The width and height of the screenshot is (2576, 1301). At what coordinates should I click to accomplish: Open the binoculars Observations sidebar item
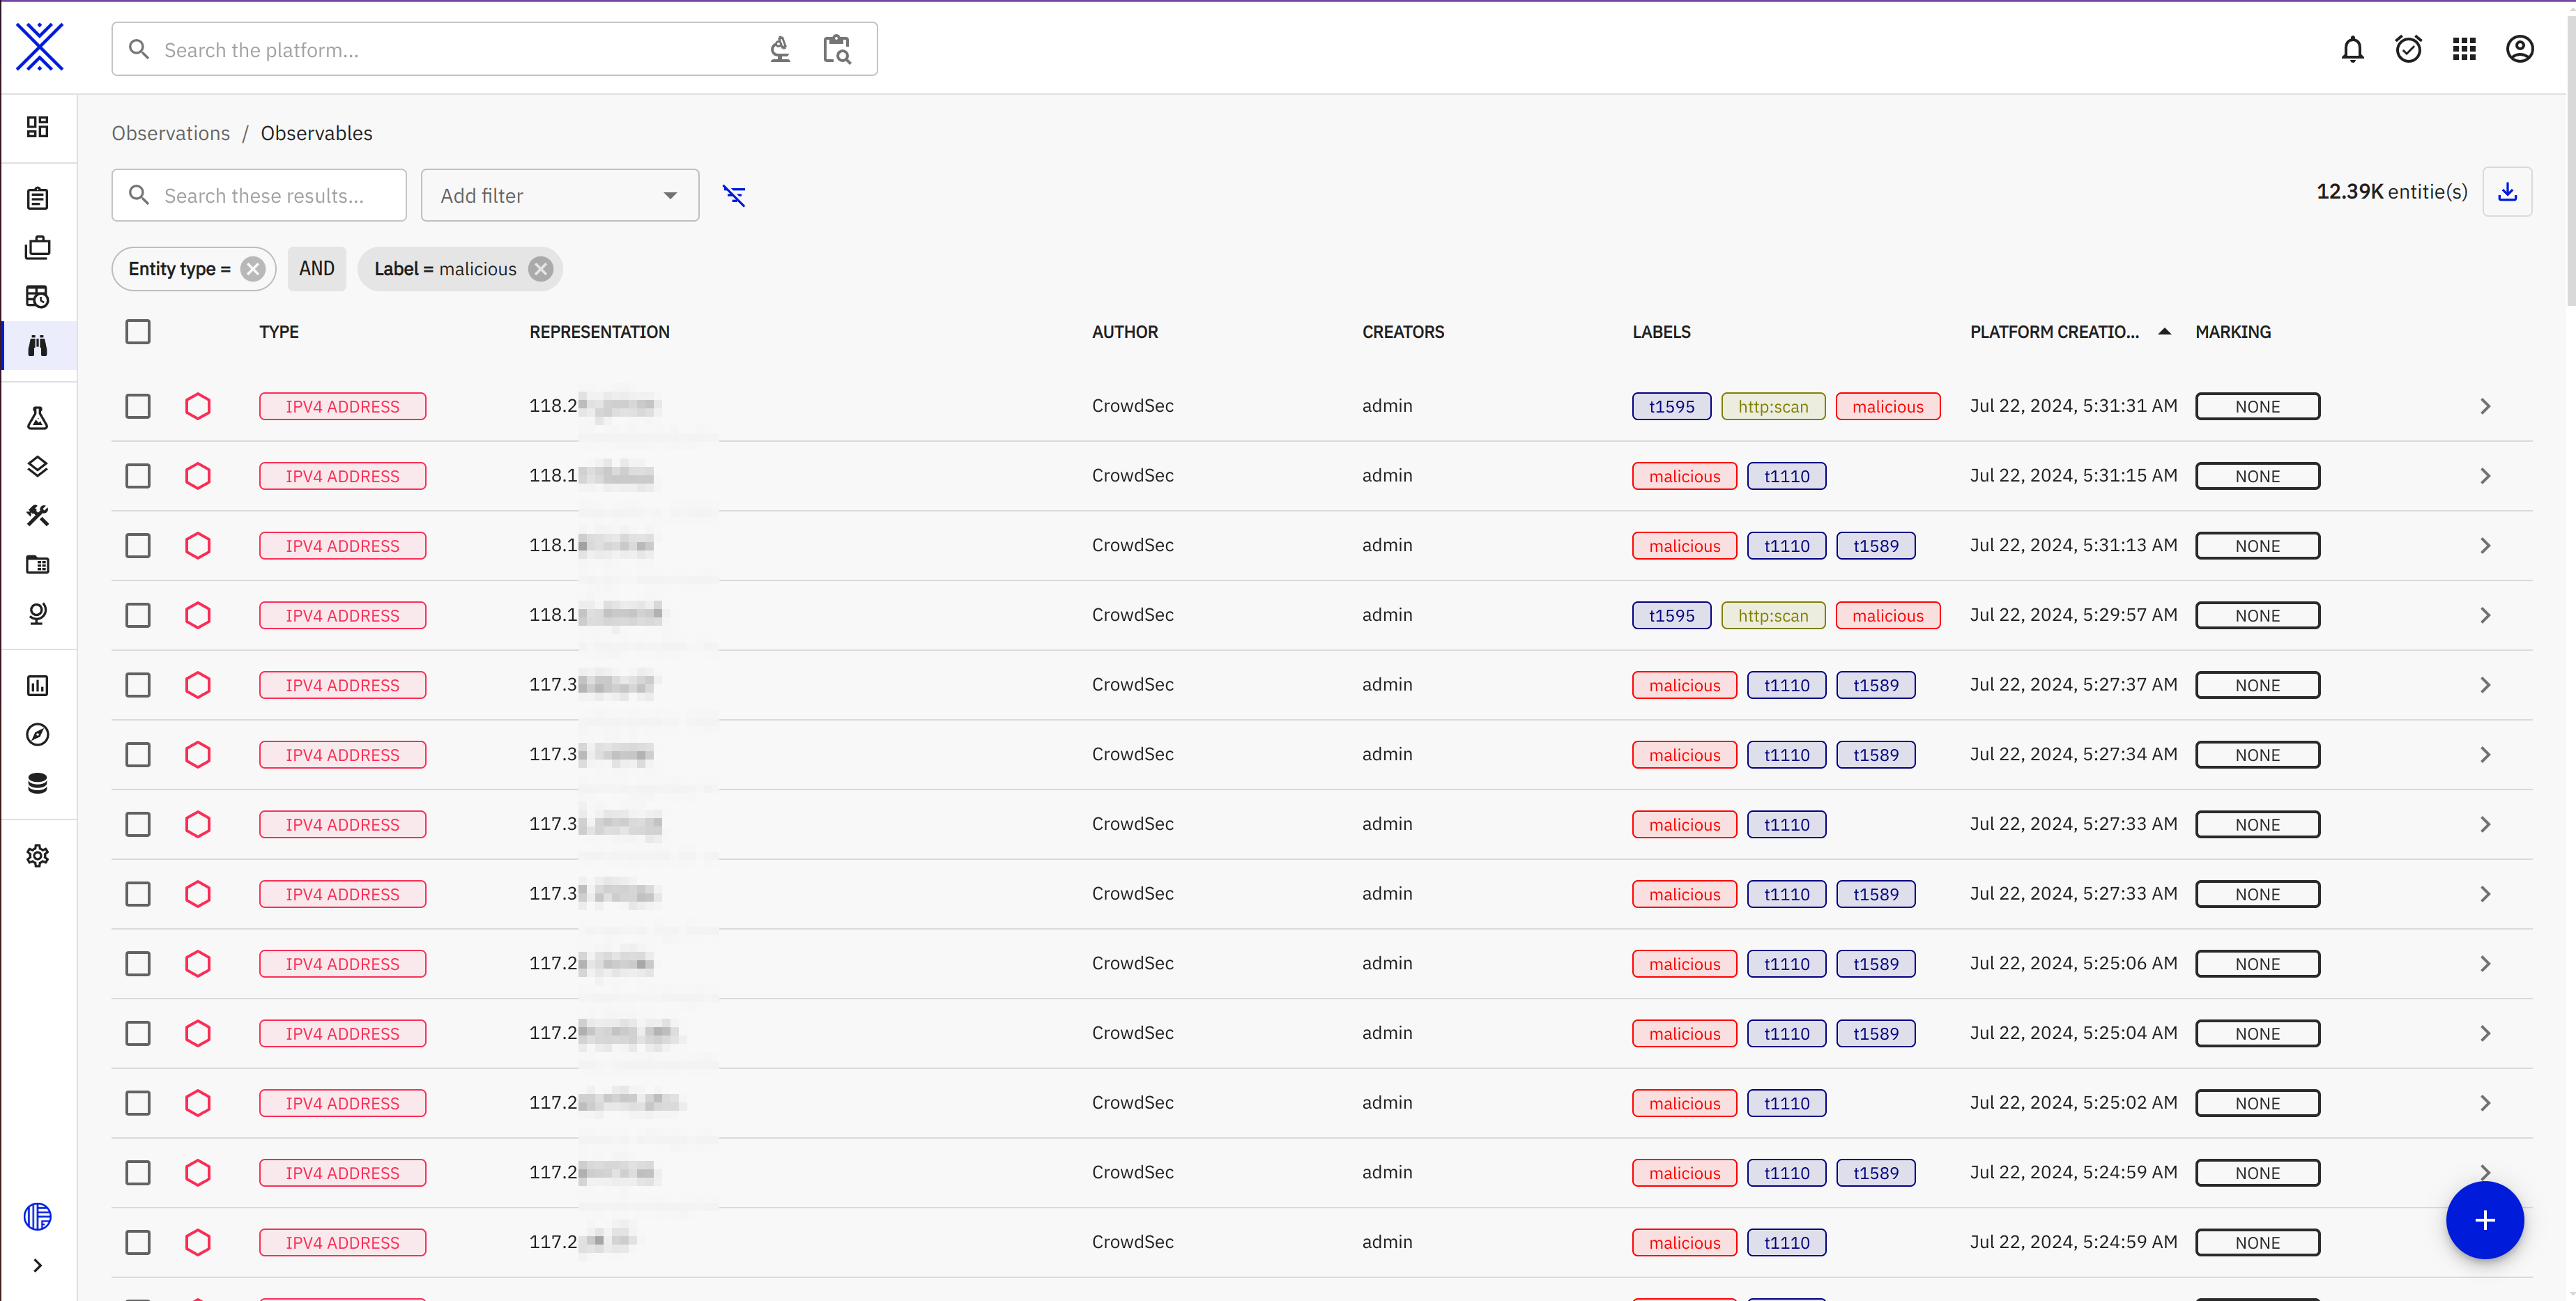(38, 346)
